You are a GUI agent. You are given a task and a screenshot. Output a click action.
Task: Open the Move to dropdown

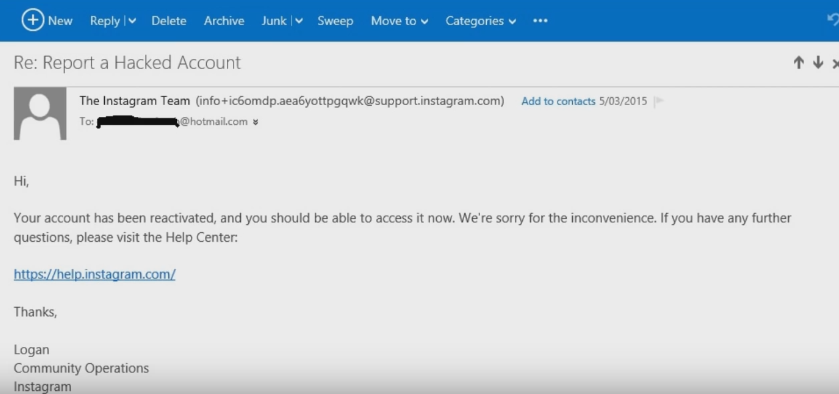click(399, 21)
